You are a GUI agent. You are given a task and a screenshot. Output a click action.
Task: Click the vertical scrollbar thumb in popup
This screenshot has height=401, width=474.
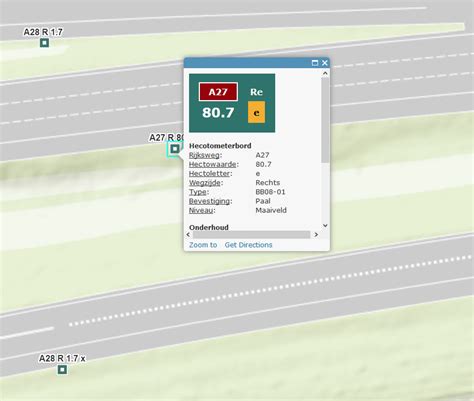pos(325,120)
